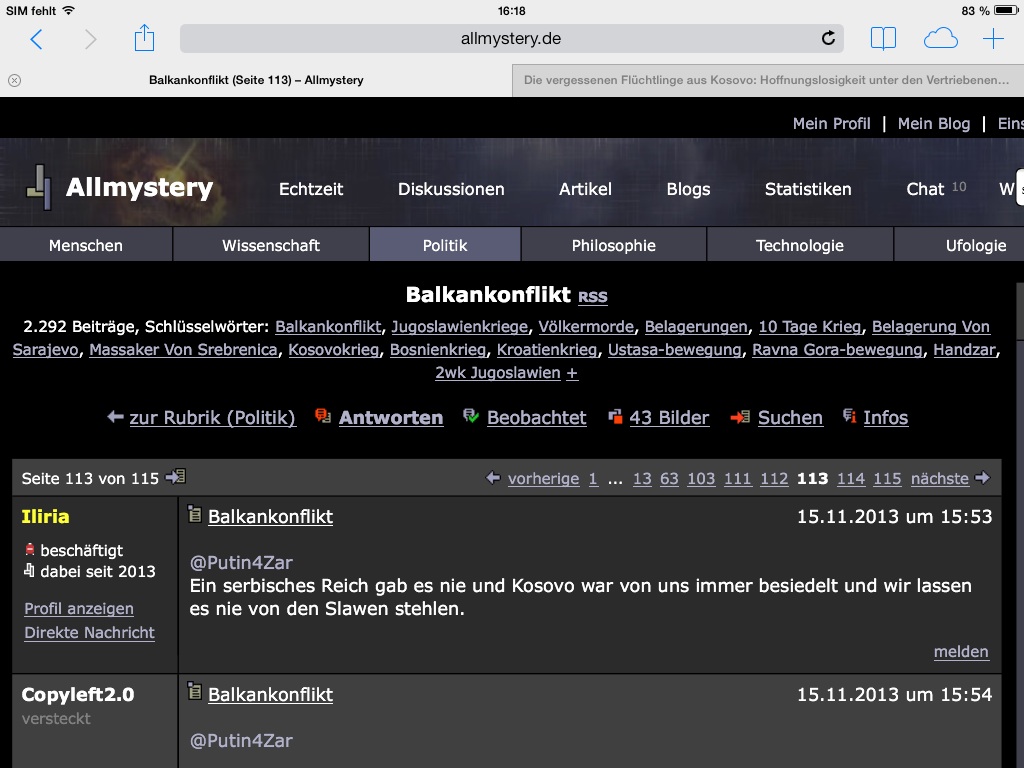Open the Blogs menu item
Image resolution: width=1024 pixels, height=768 pixels.
tap(688, 189)
